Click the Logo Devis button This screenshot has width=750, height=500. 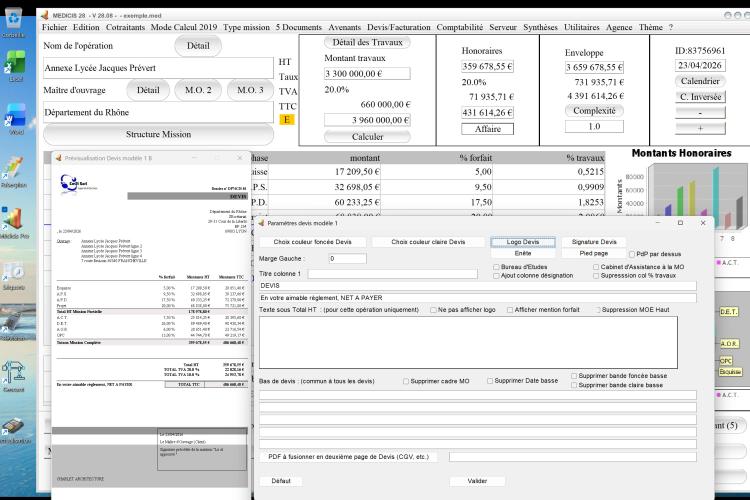pos(523,242)
